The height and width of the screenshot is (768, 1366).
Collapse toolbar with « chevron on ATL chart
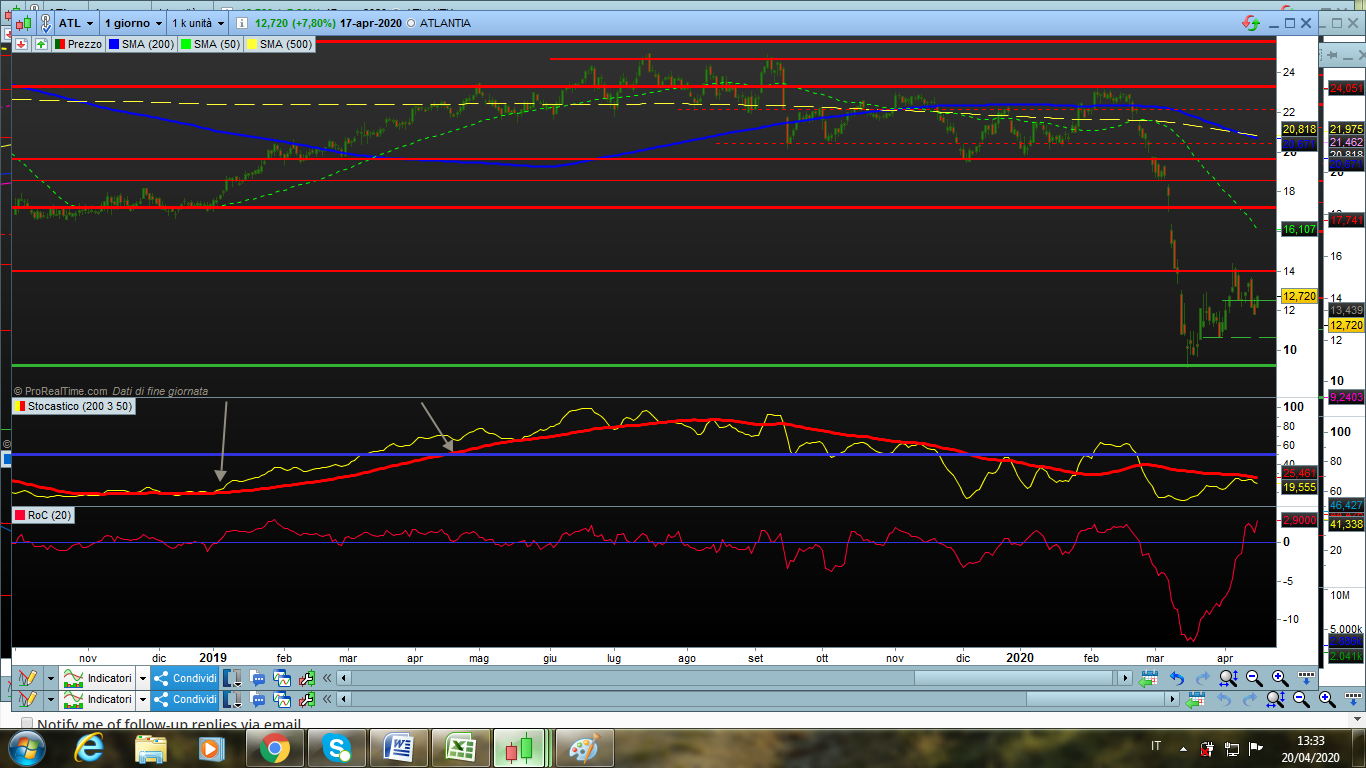(x=326, y=677)
